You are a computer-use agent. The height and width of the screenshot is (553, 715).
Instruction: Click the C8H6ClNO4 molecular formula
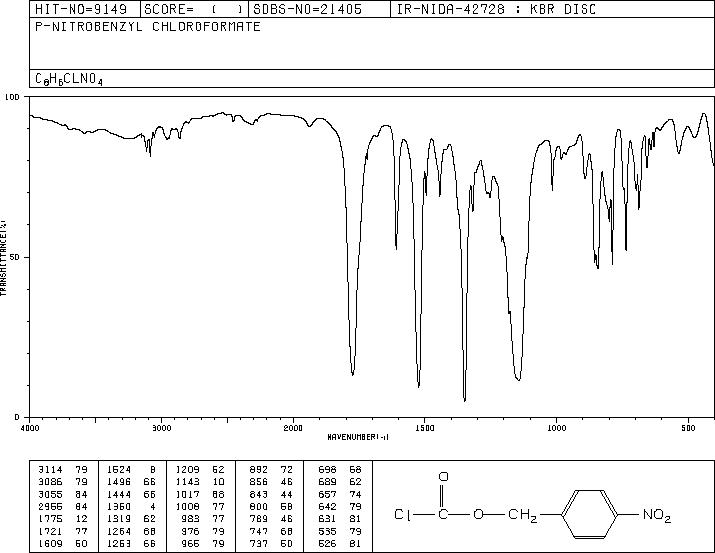69,79
